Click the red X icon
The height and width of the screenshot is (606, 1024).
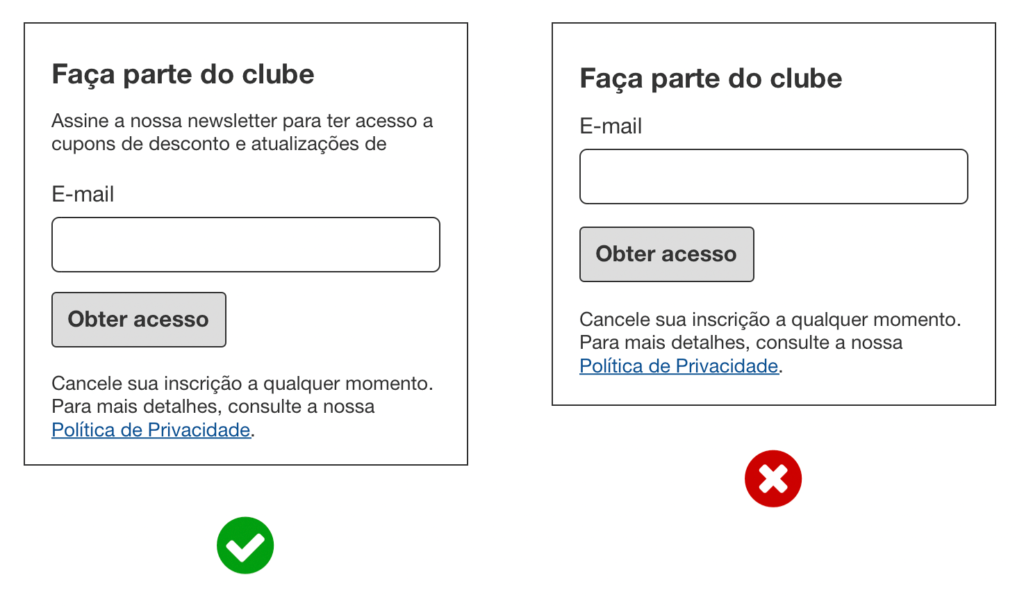pyautogui.click(x=773, y=479)
